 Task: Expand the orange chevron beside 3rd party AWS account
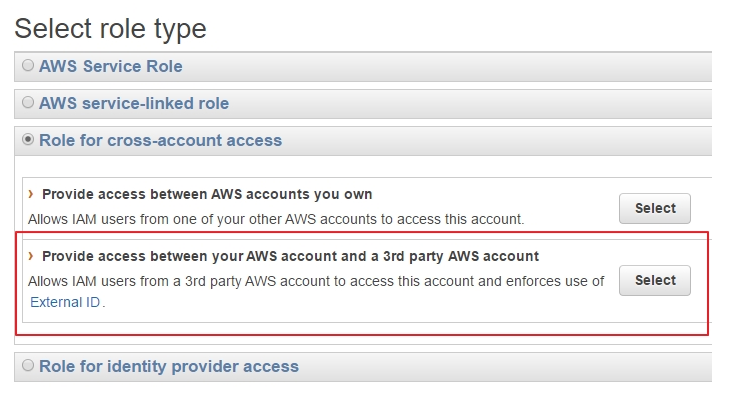tap(31, 255)
